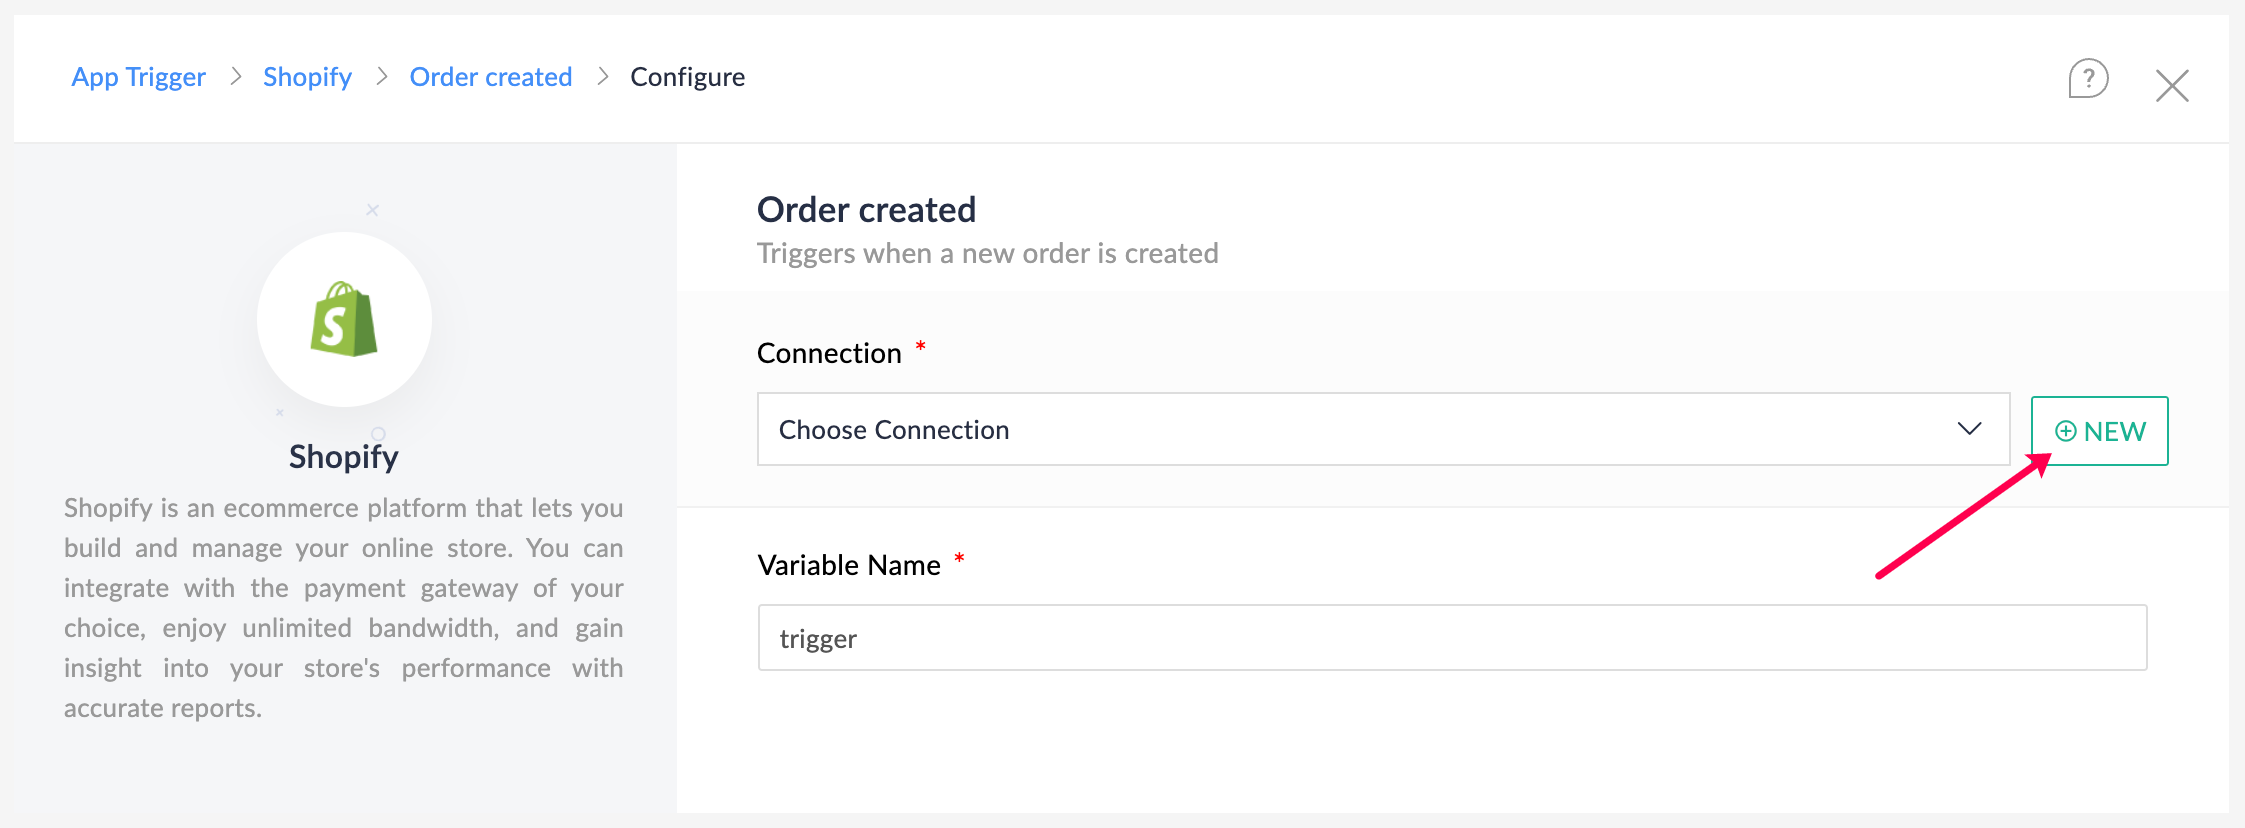Click the Order created heading
Image resolution: width=2245 pixels, height=828 pixels.
(x=866, y=210)
